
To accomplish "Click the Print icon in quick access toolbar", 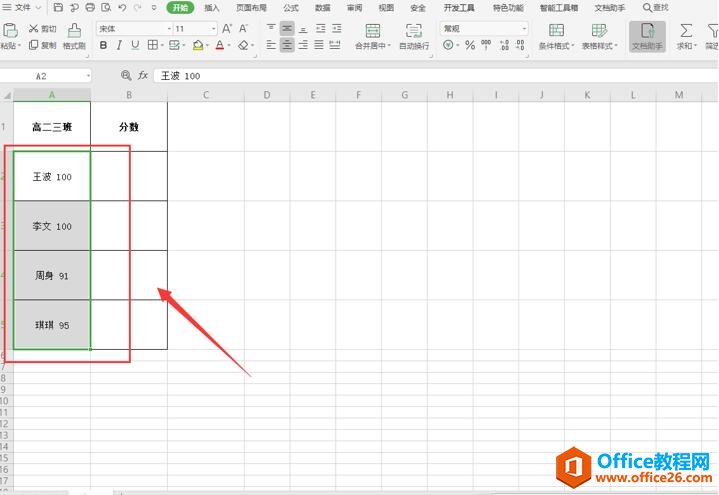I will (x=90, y=7).
